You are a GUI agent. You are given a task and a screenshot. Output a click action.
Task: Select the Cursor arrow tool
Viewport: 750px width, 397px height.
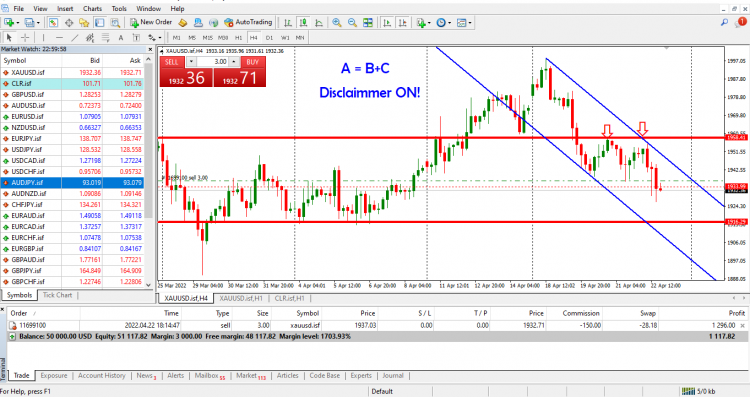9,37
